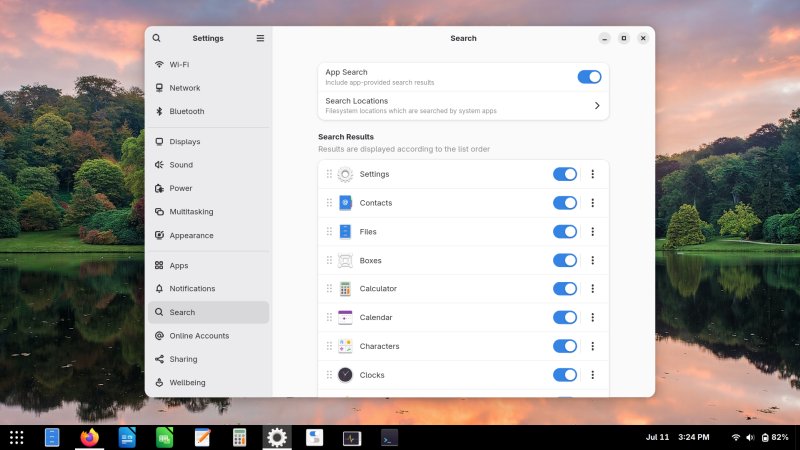Go to Appearance settings panel

(191, 235)
